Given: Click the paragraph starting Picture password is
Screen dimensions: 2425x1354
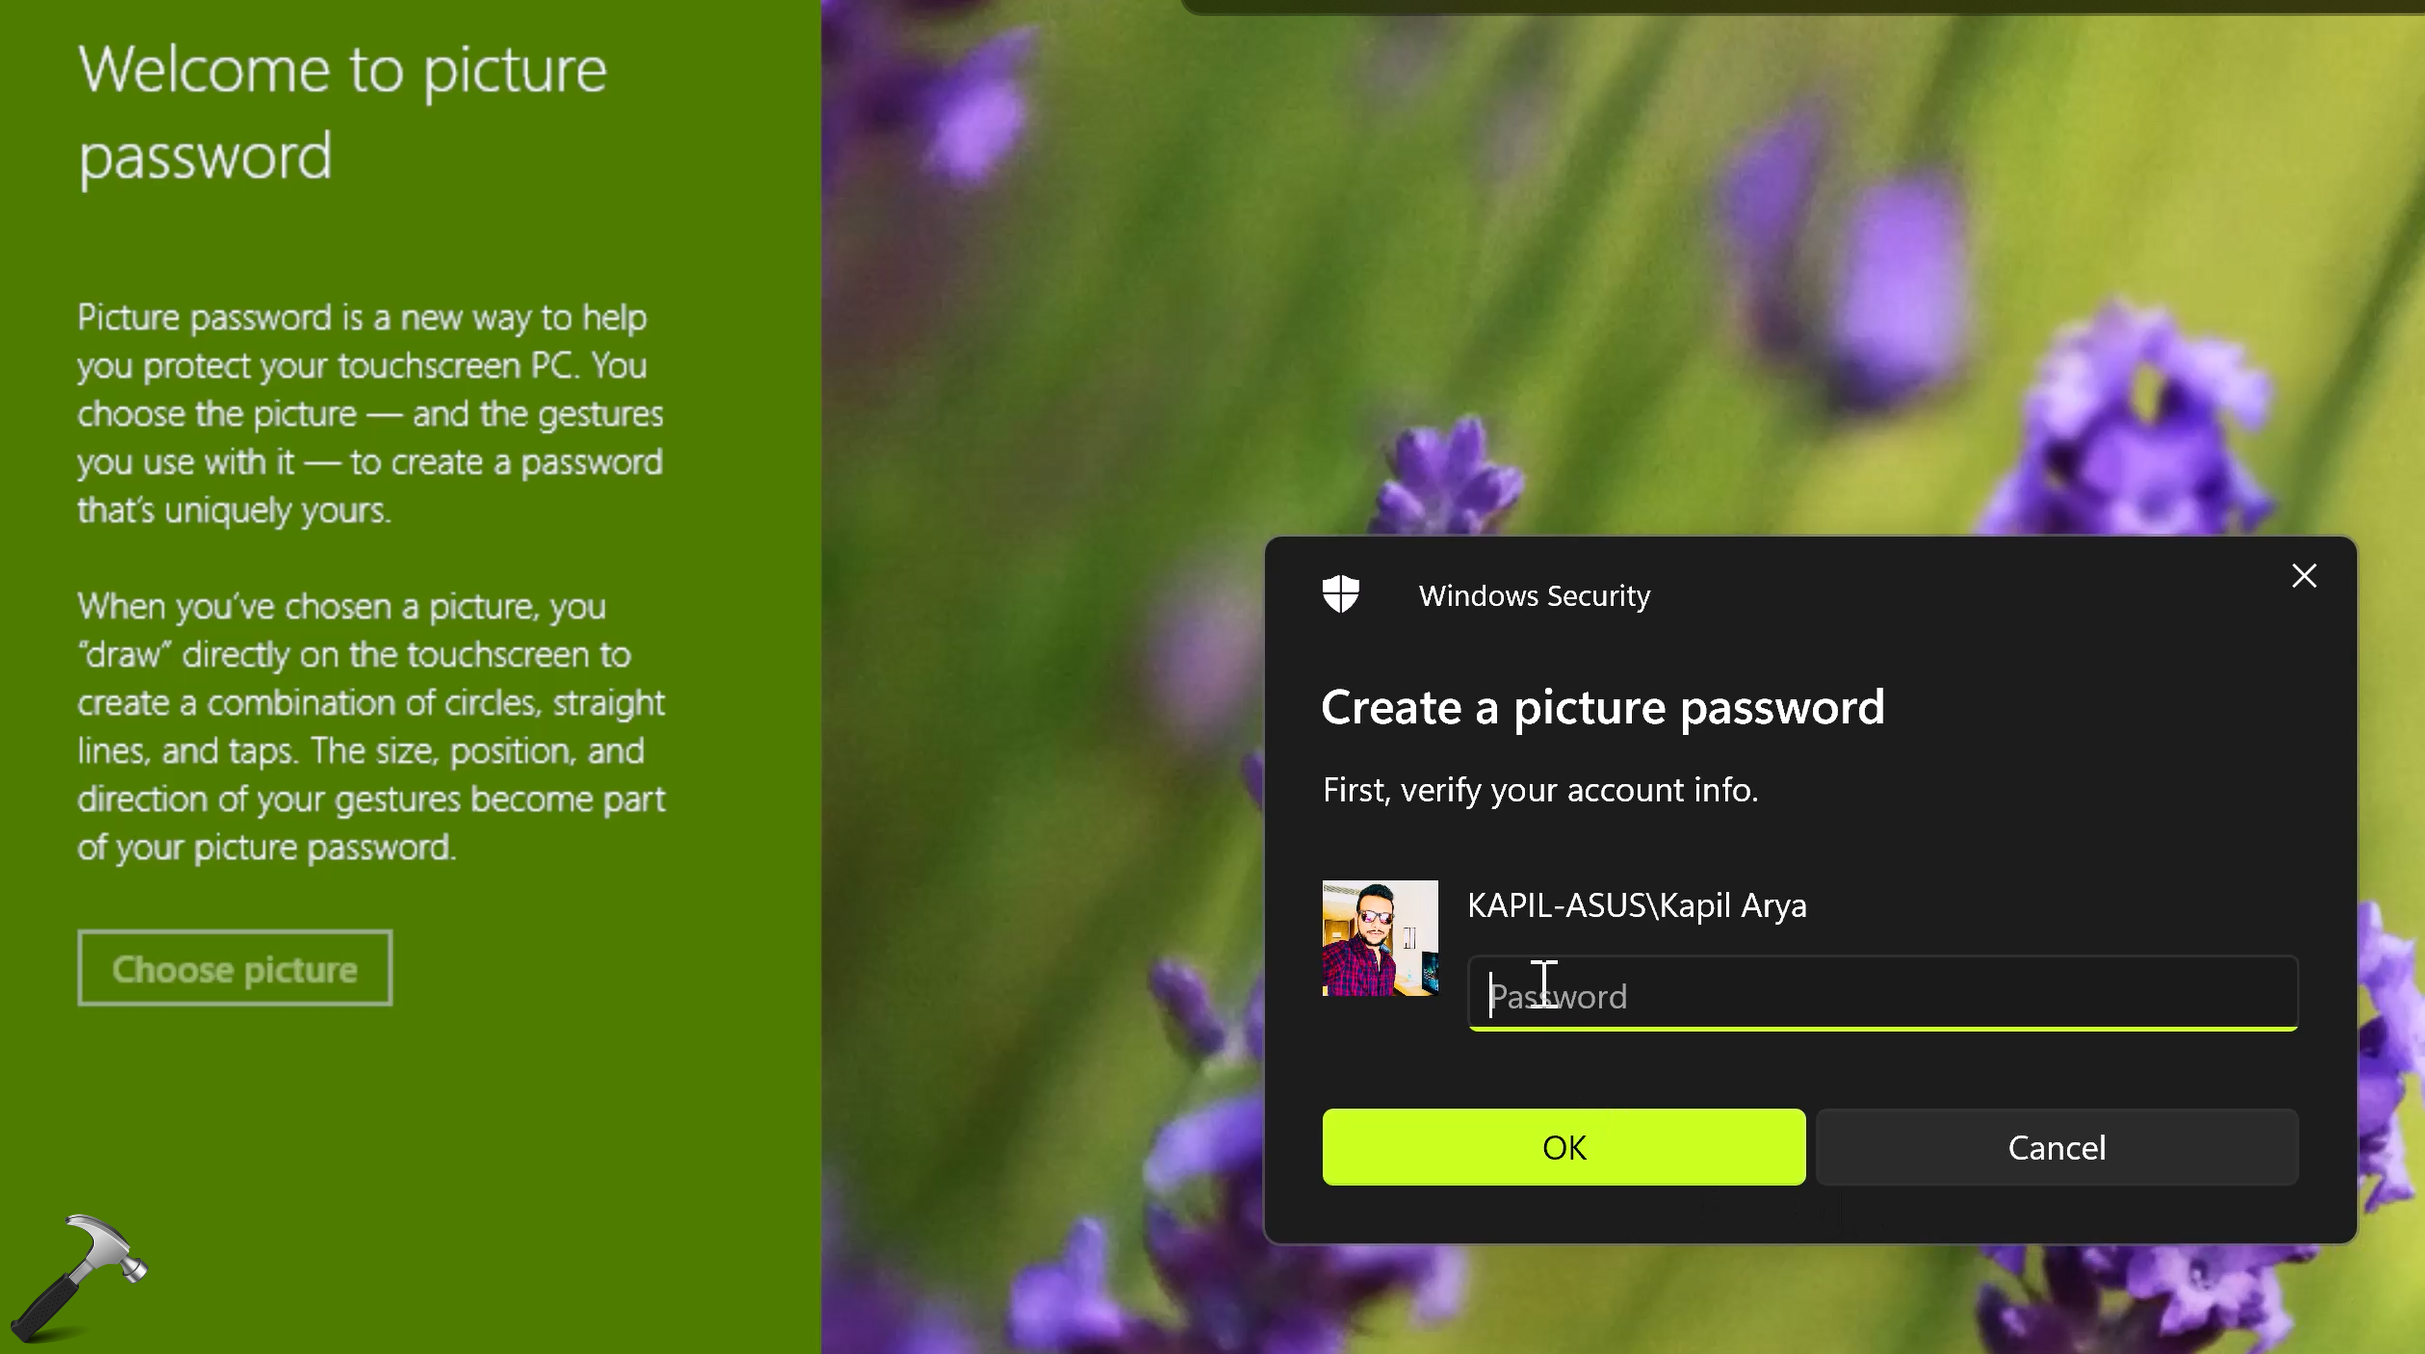Looking at the screenshot, I should click(x=370, y=413).
